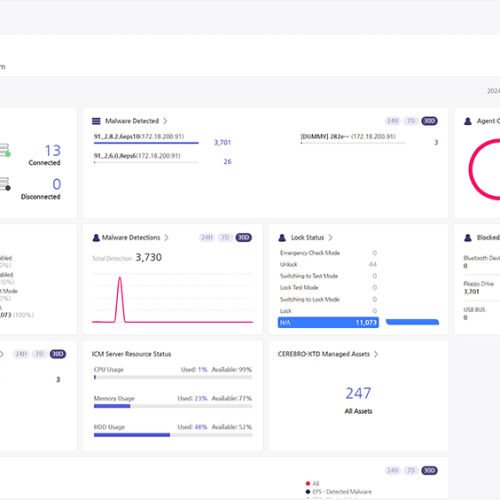The width and height of the screenshot is (500, 500).
Task: Click the Blocked panel user icon
Action: 468,238
